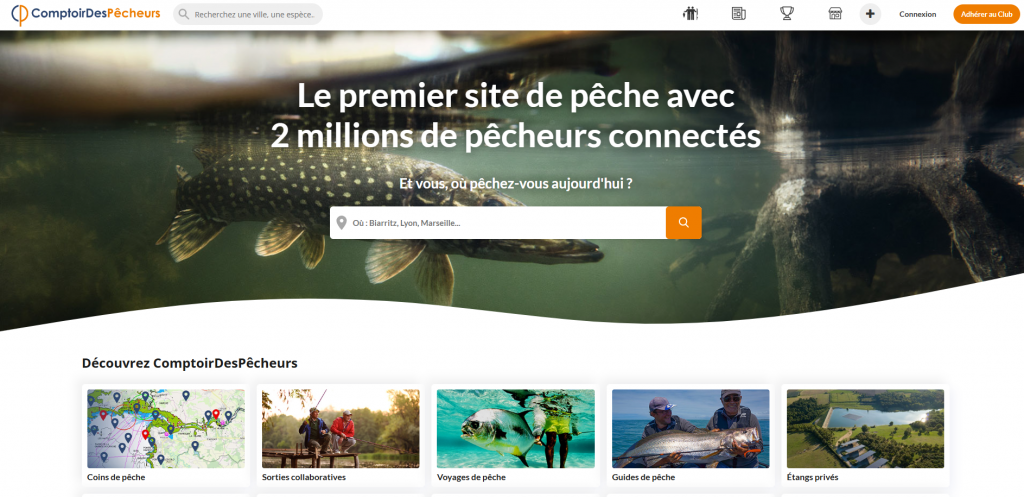Open the Guides de pêche card image
The width and height of the screenshot is (1024, 497).
coord(691,428)
